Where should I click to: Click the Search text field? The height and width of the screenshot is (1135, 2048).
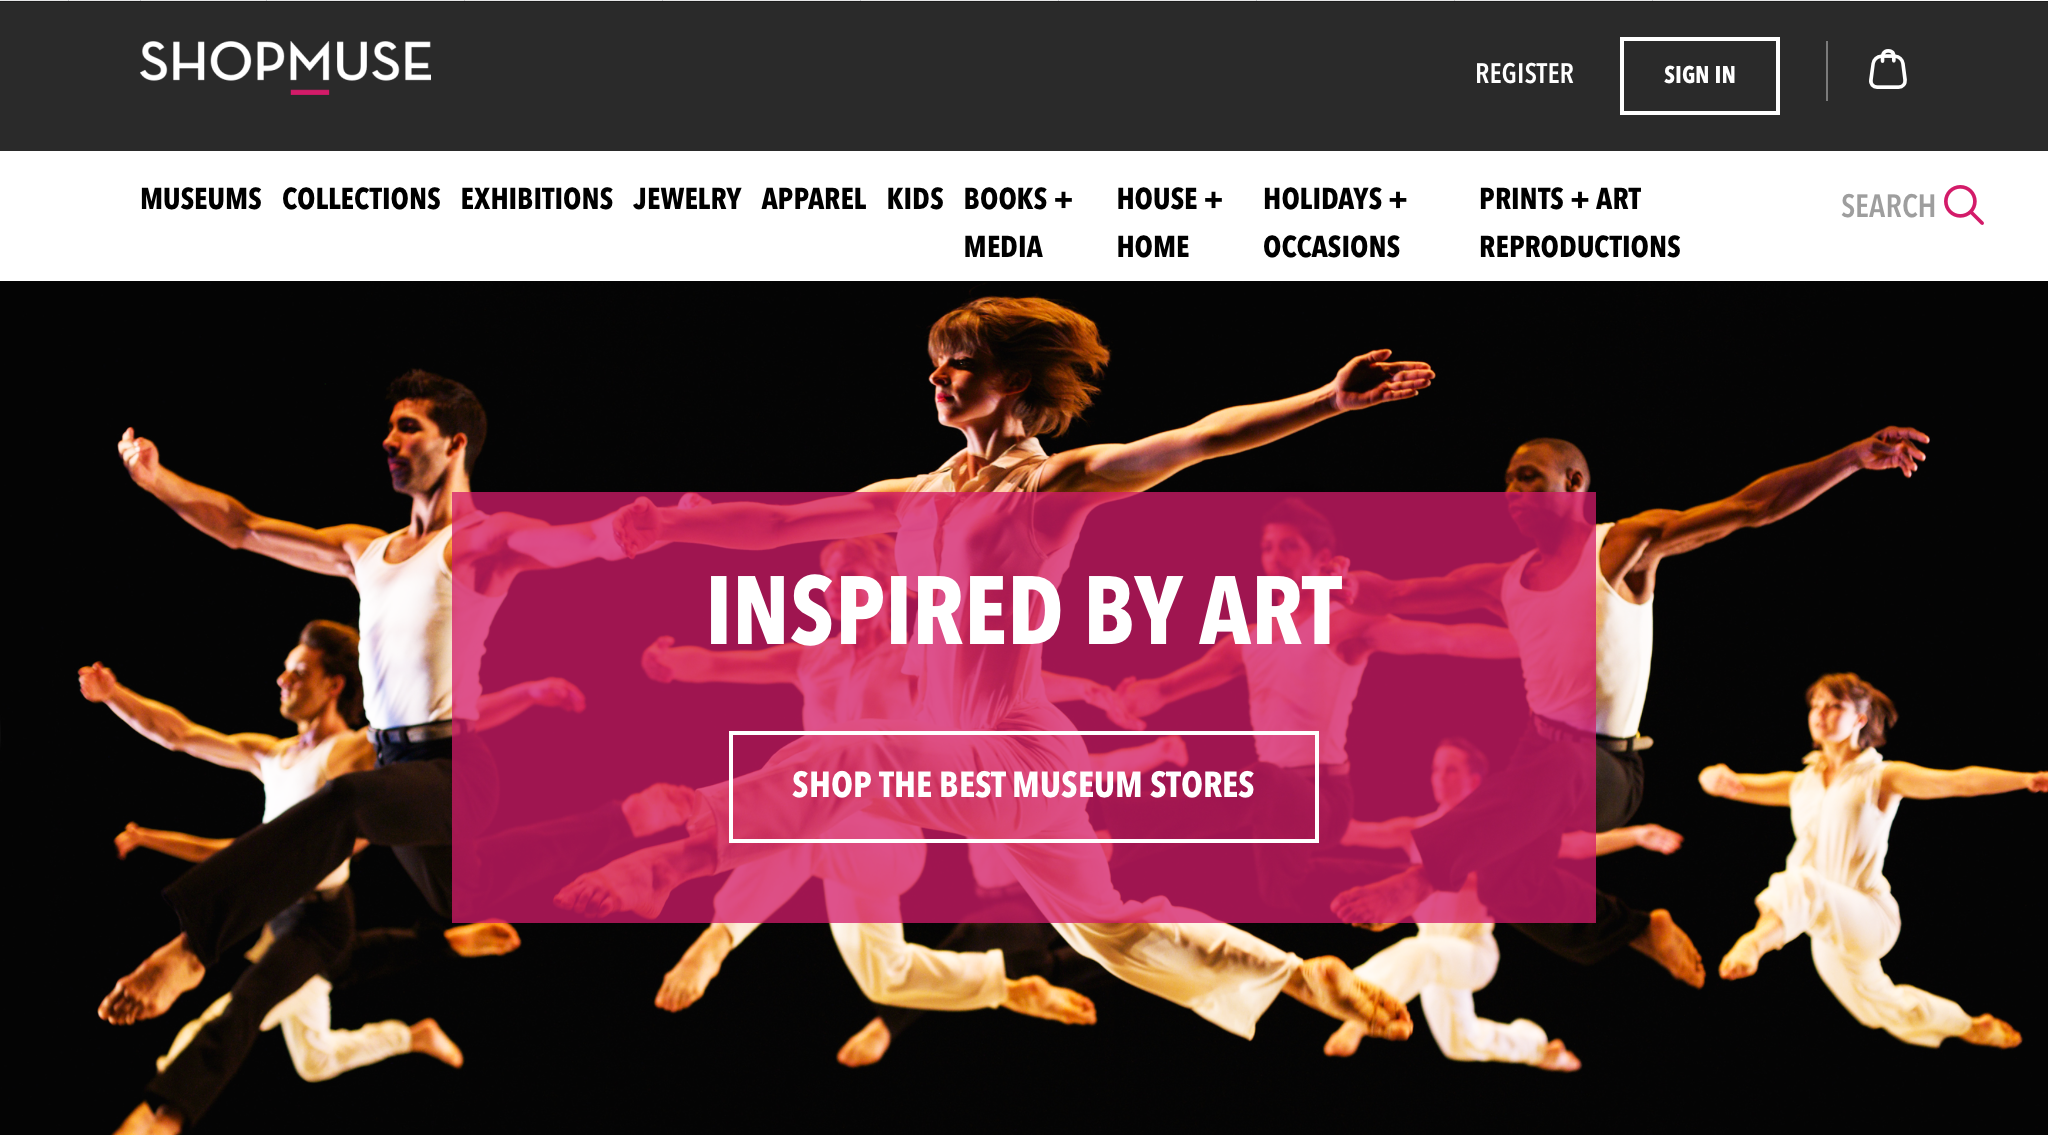click(1888, 206)
